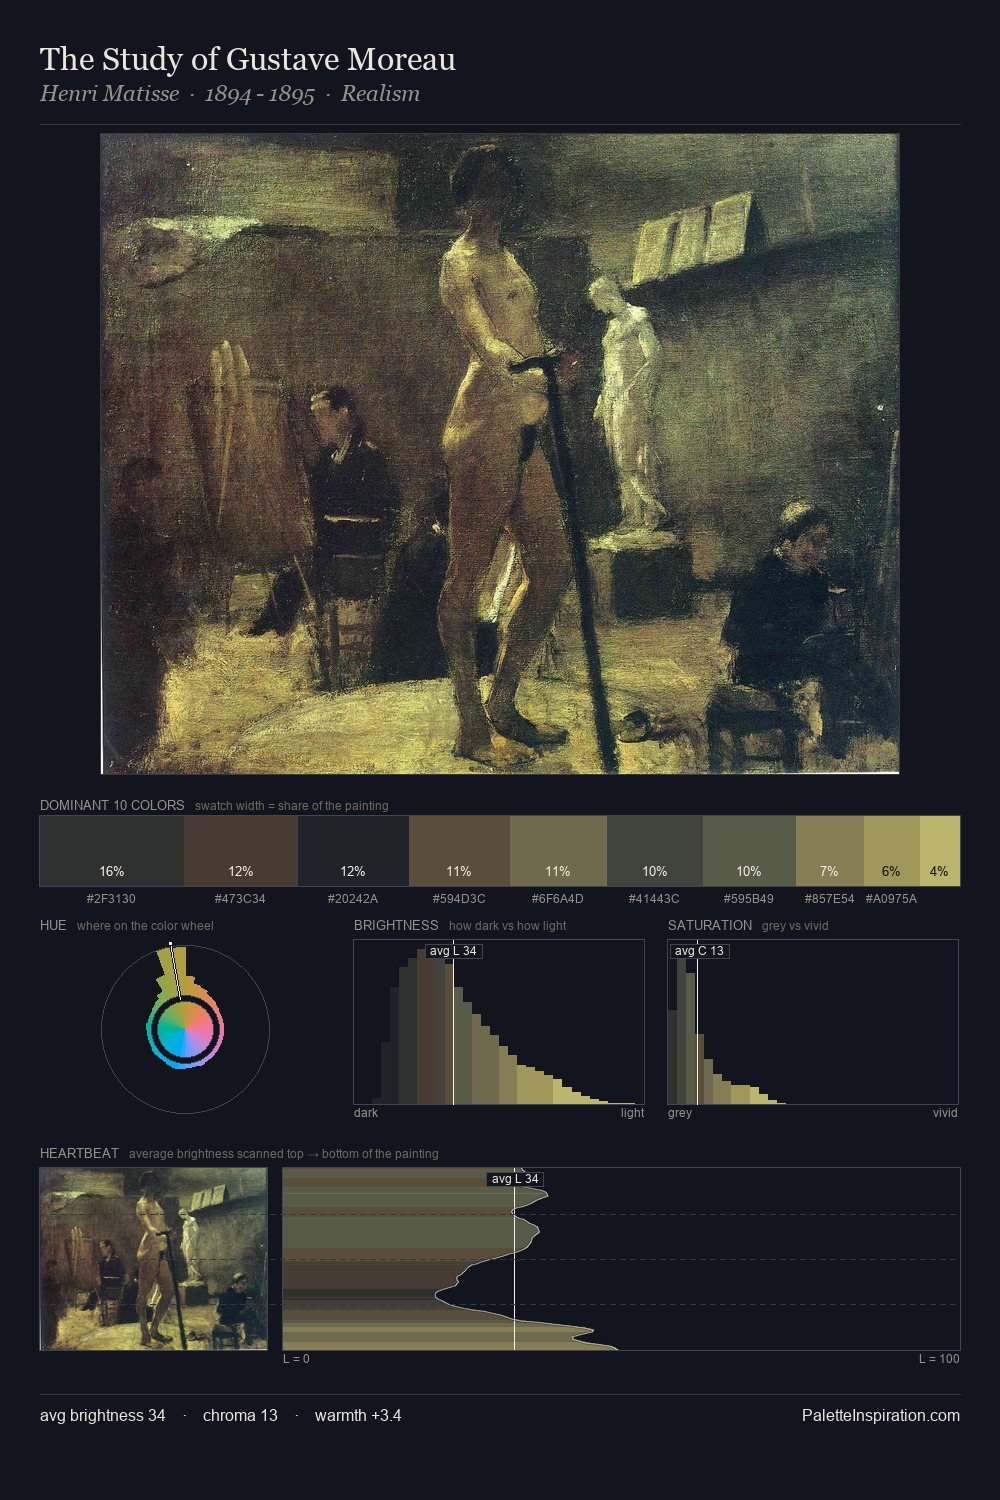Click footer stat "avg brightness 34"
The width and height of the screenshot is (1000, 1500).
point(103,1415)
